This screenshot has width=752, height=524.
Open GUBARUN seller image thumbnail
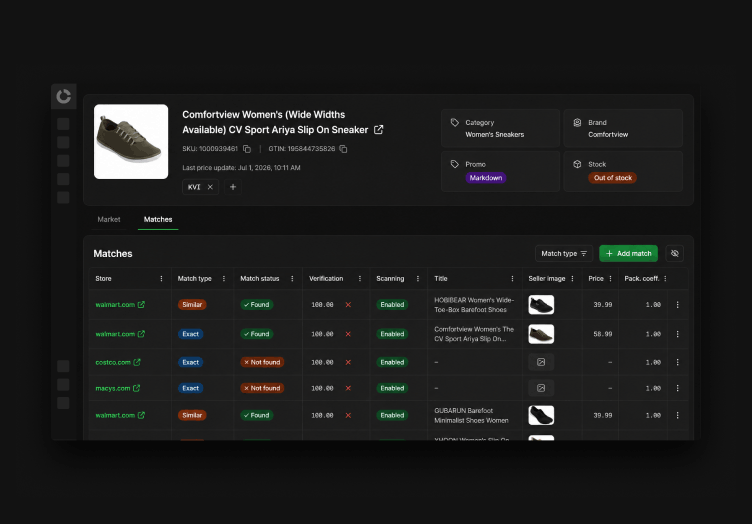point(541,416)
